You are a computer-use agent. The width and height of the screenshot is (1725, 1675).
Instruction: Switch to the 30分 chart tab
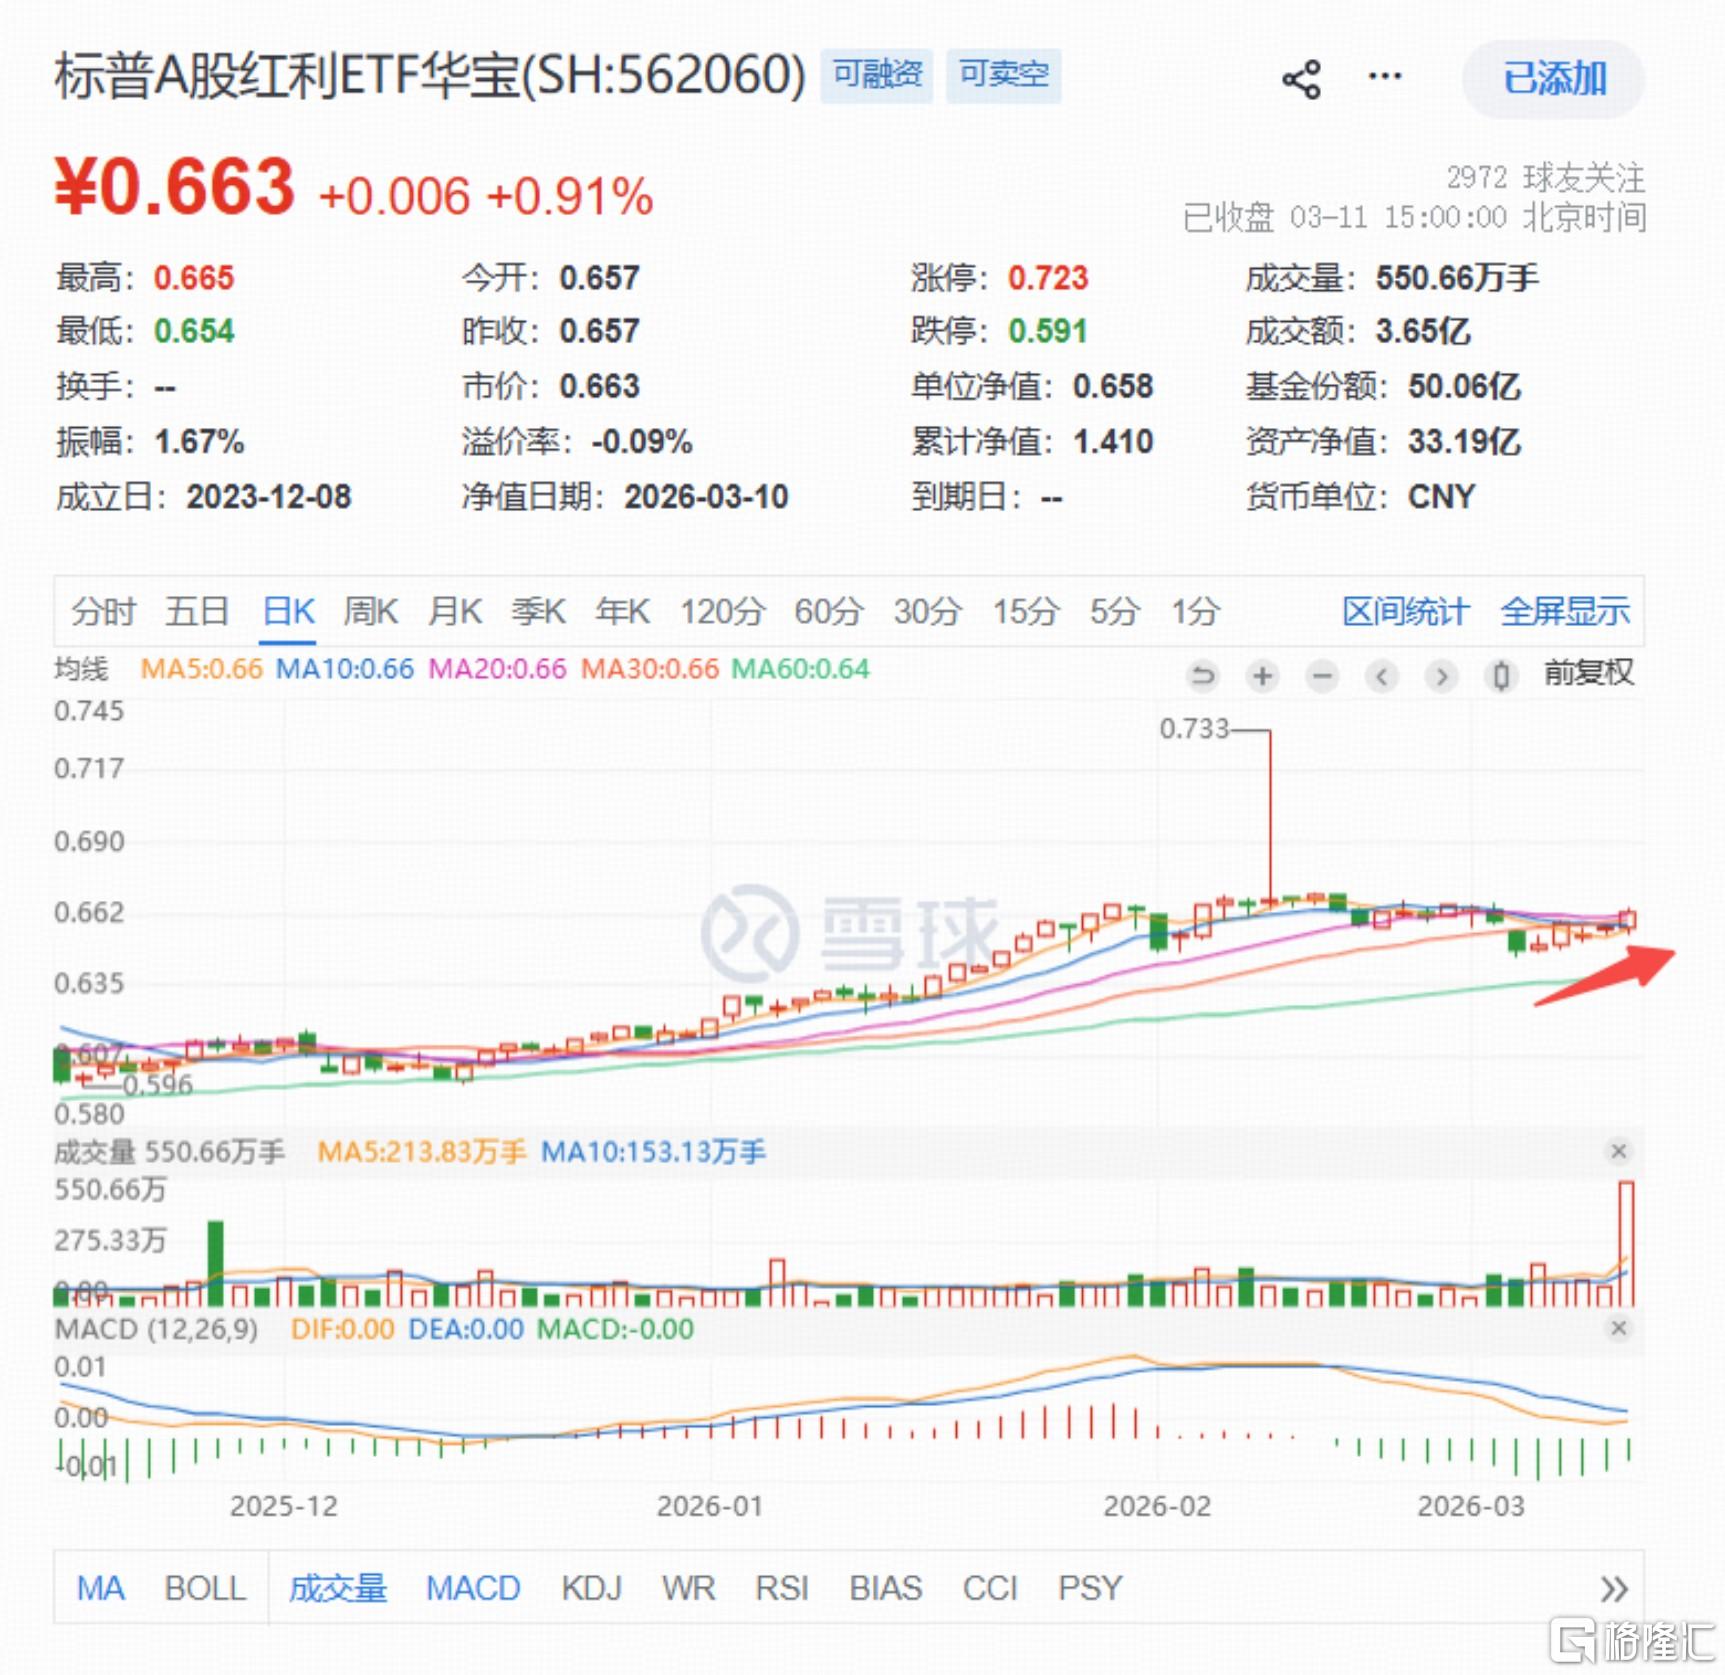click(928, 611)
